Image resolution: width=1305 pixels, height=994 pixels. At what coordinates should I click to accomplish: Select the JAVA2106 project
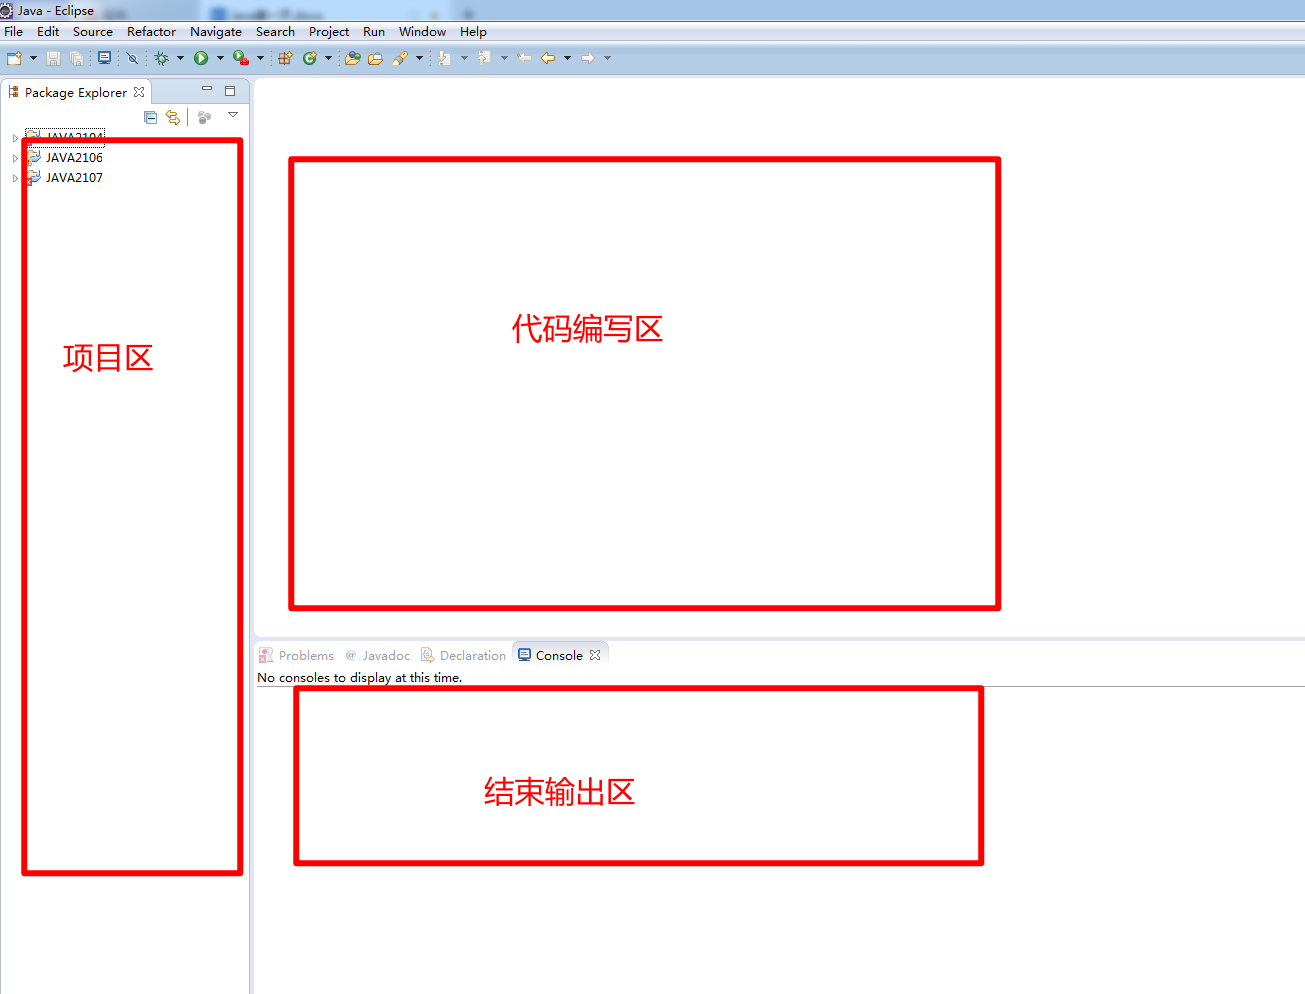[x=74, y=158]
